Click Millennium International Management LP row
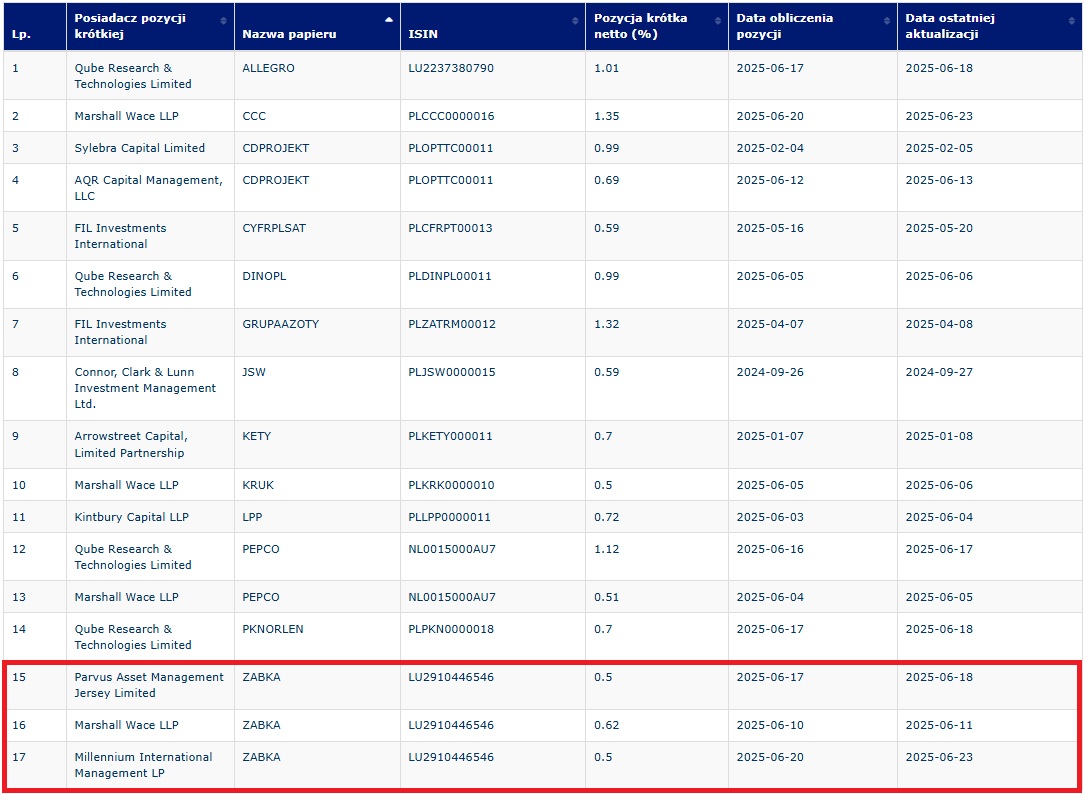 coord(143,765)
